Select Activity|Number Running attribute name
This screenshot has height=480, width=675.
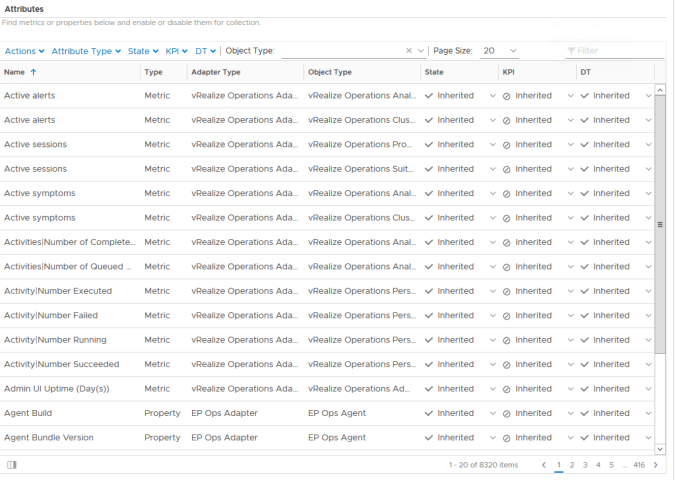point(55,340)
